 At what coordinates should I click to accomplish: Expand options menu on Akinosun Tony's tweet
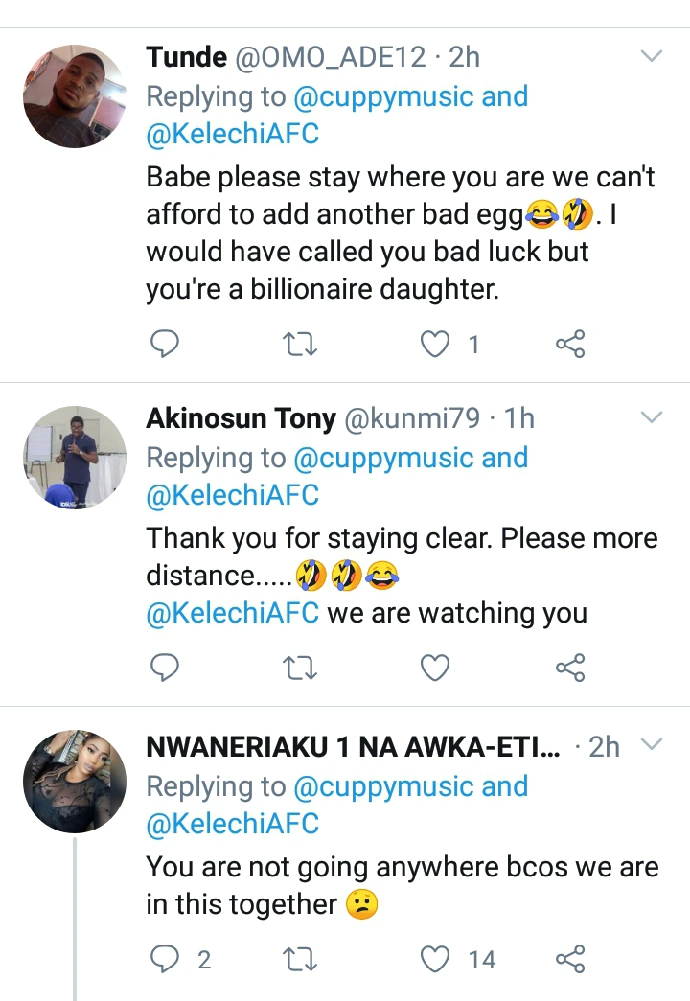point(651,416)
